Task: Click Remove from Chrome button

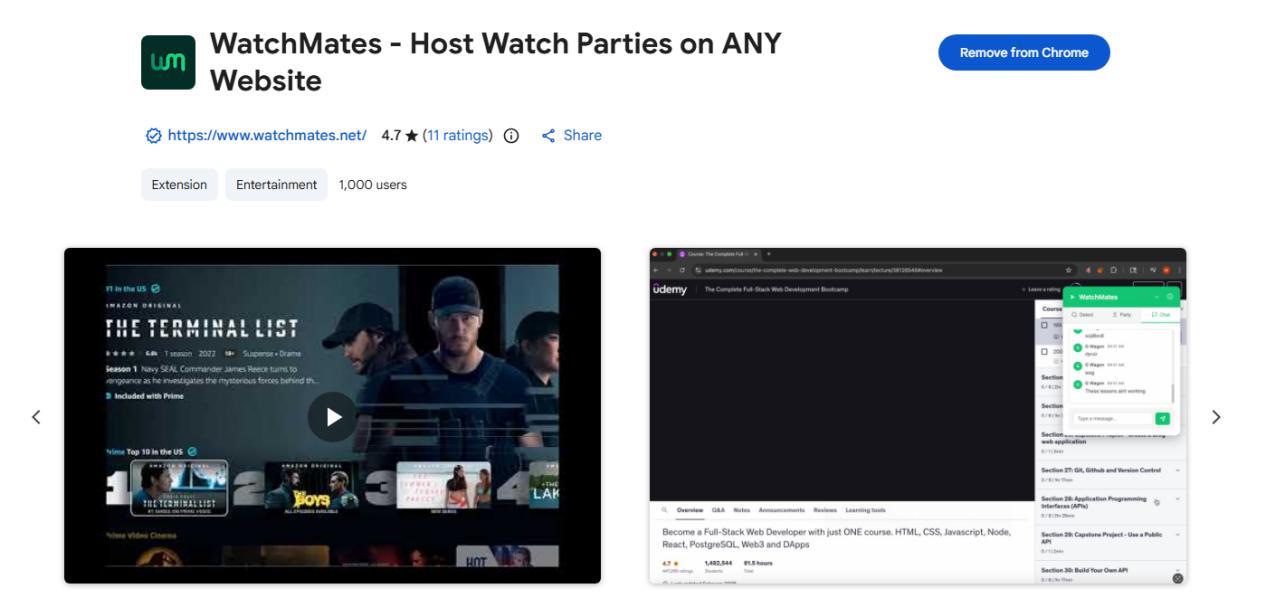Action: 1024,53
